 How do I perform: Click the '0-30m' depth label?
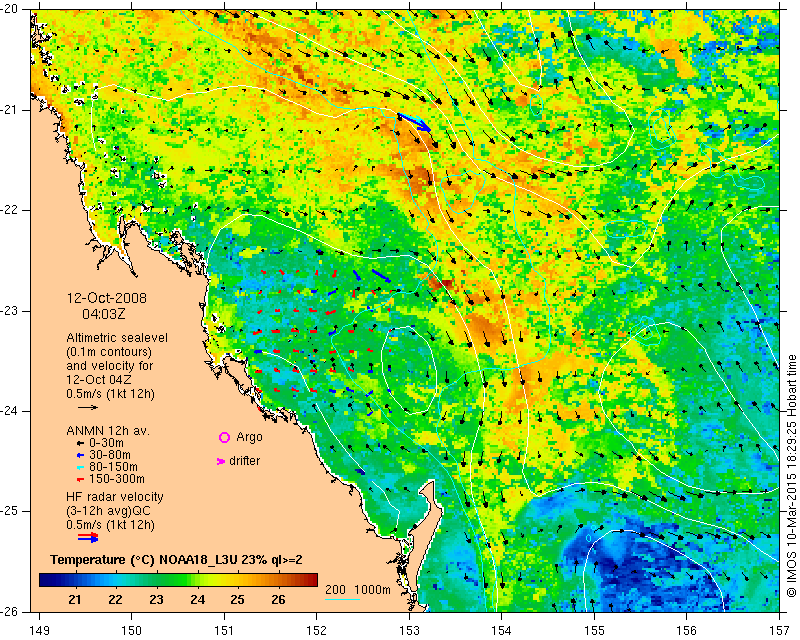coord(106,443)
